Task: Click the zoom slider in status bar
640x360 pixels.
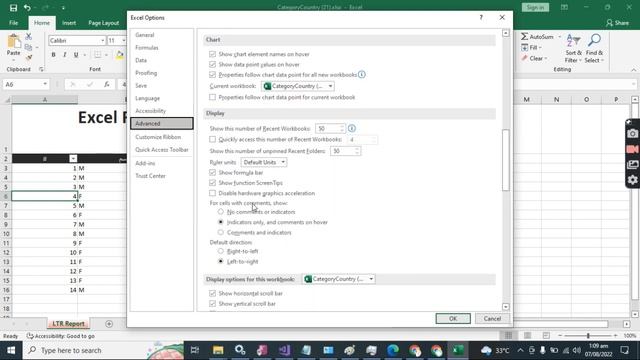Action: (588, 336)
